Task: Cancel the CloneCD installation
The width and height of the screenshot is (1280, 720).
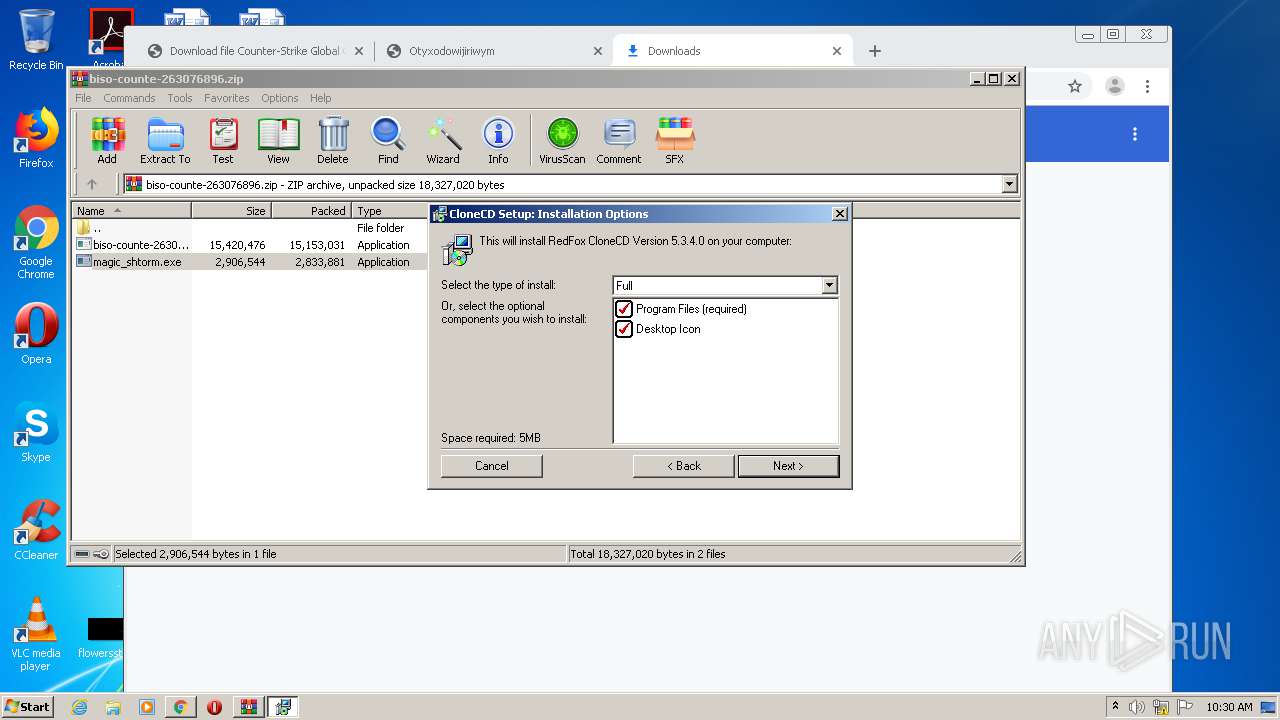Action: [x=492, y=466]
